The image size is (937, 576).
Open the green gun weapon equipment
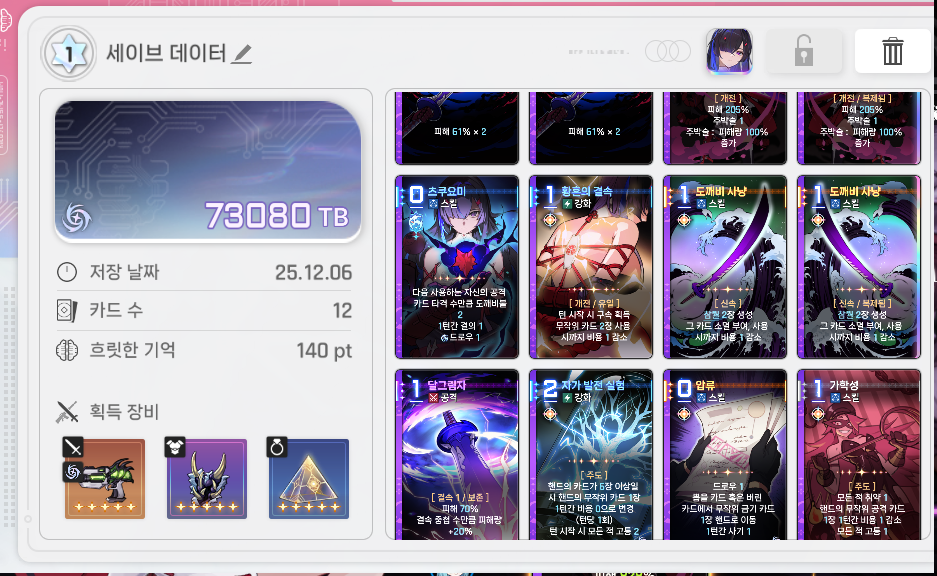(x=105, y=479)
